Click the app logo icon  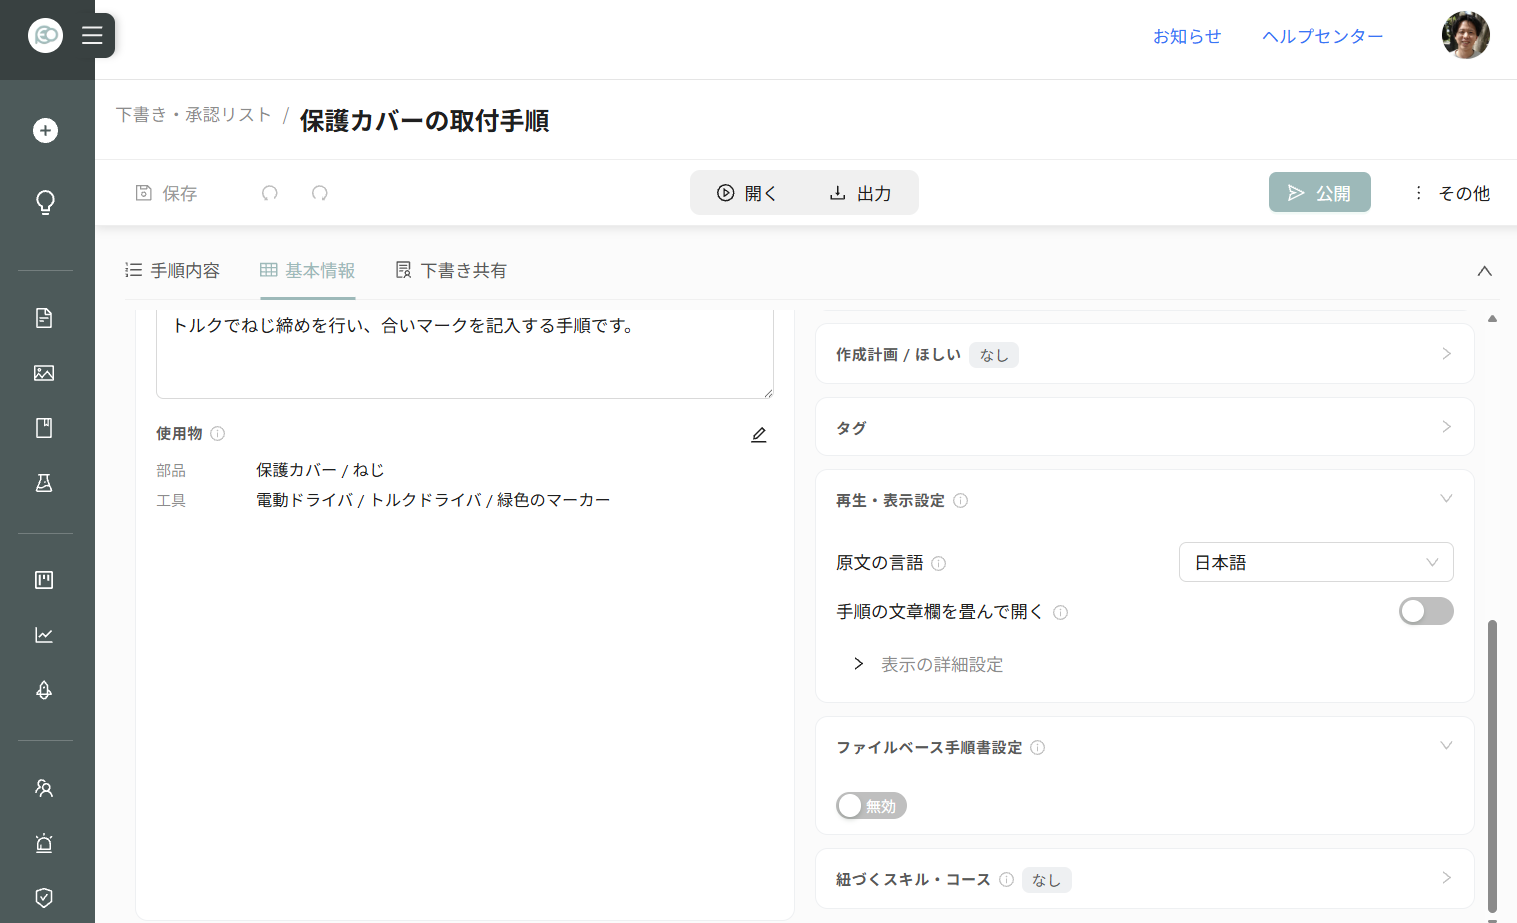[45, 36]
